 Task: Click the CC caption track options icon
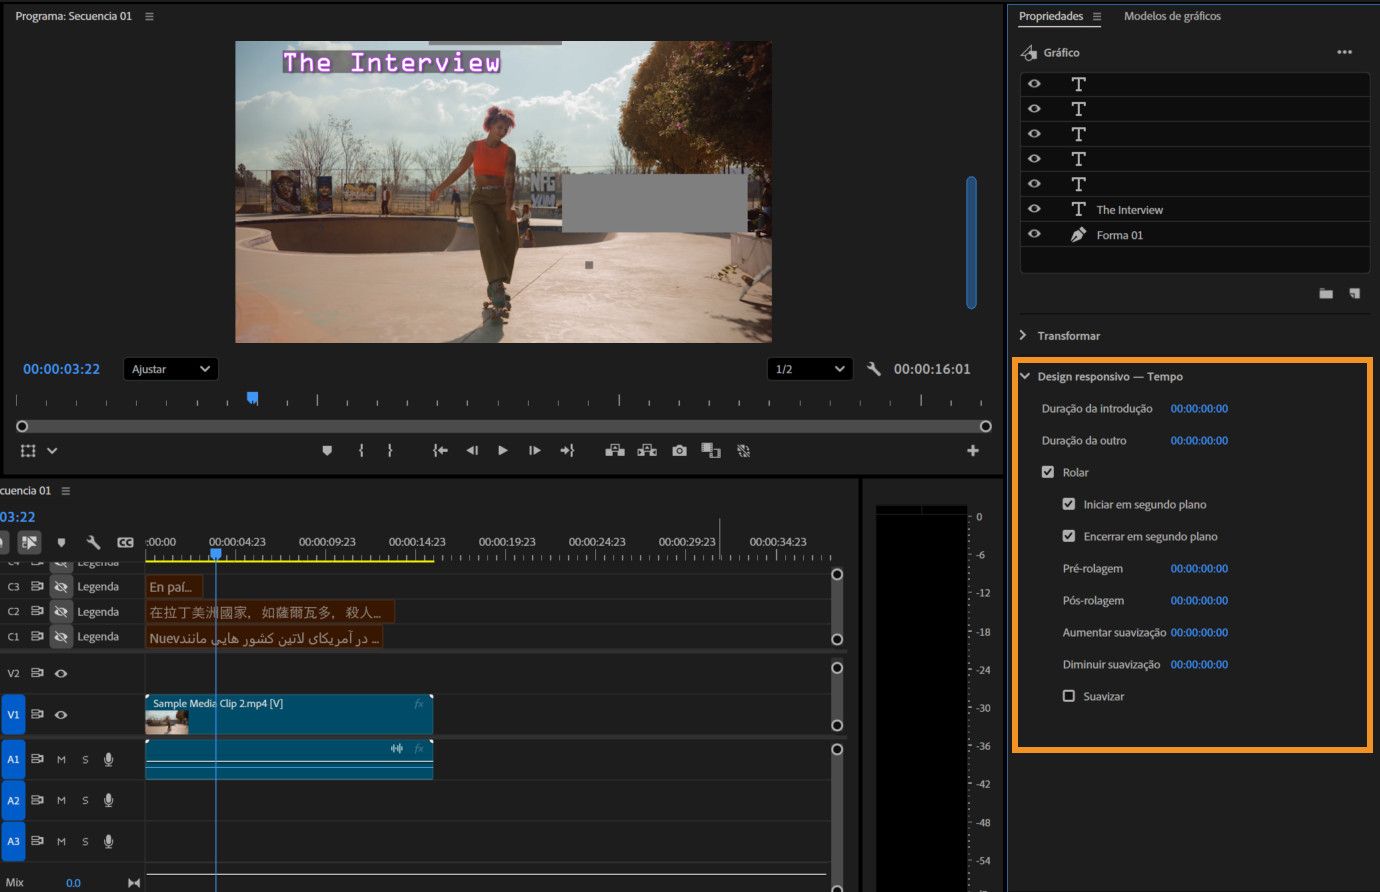[x=125, y=542]
